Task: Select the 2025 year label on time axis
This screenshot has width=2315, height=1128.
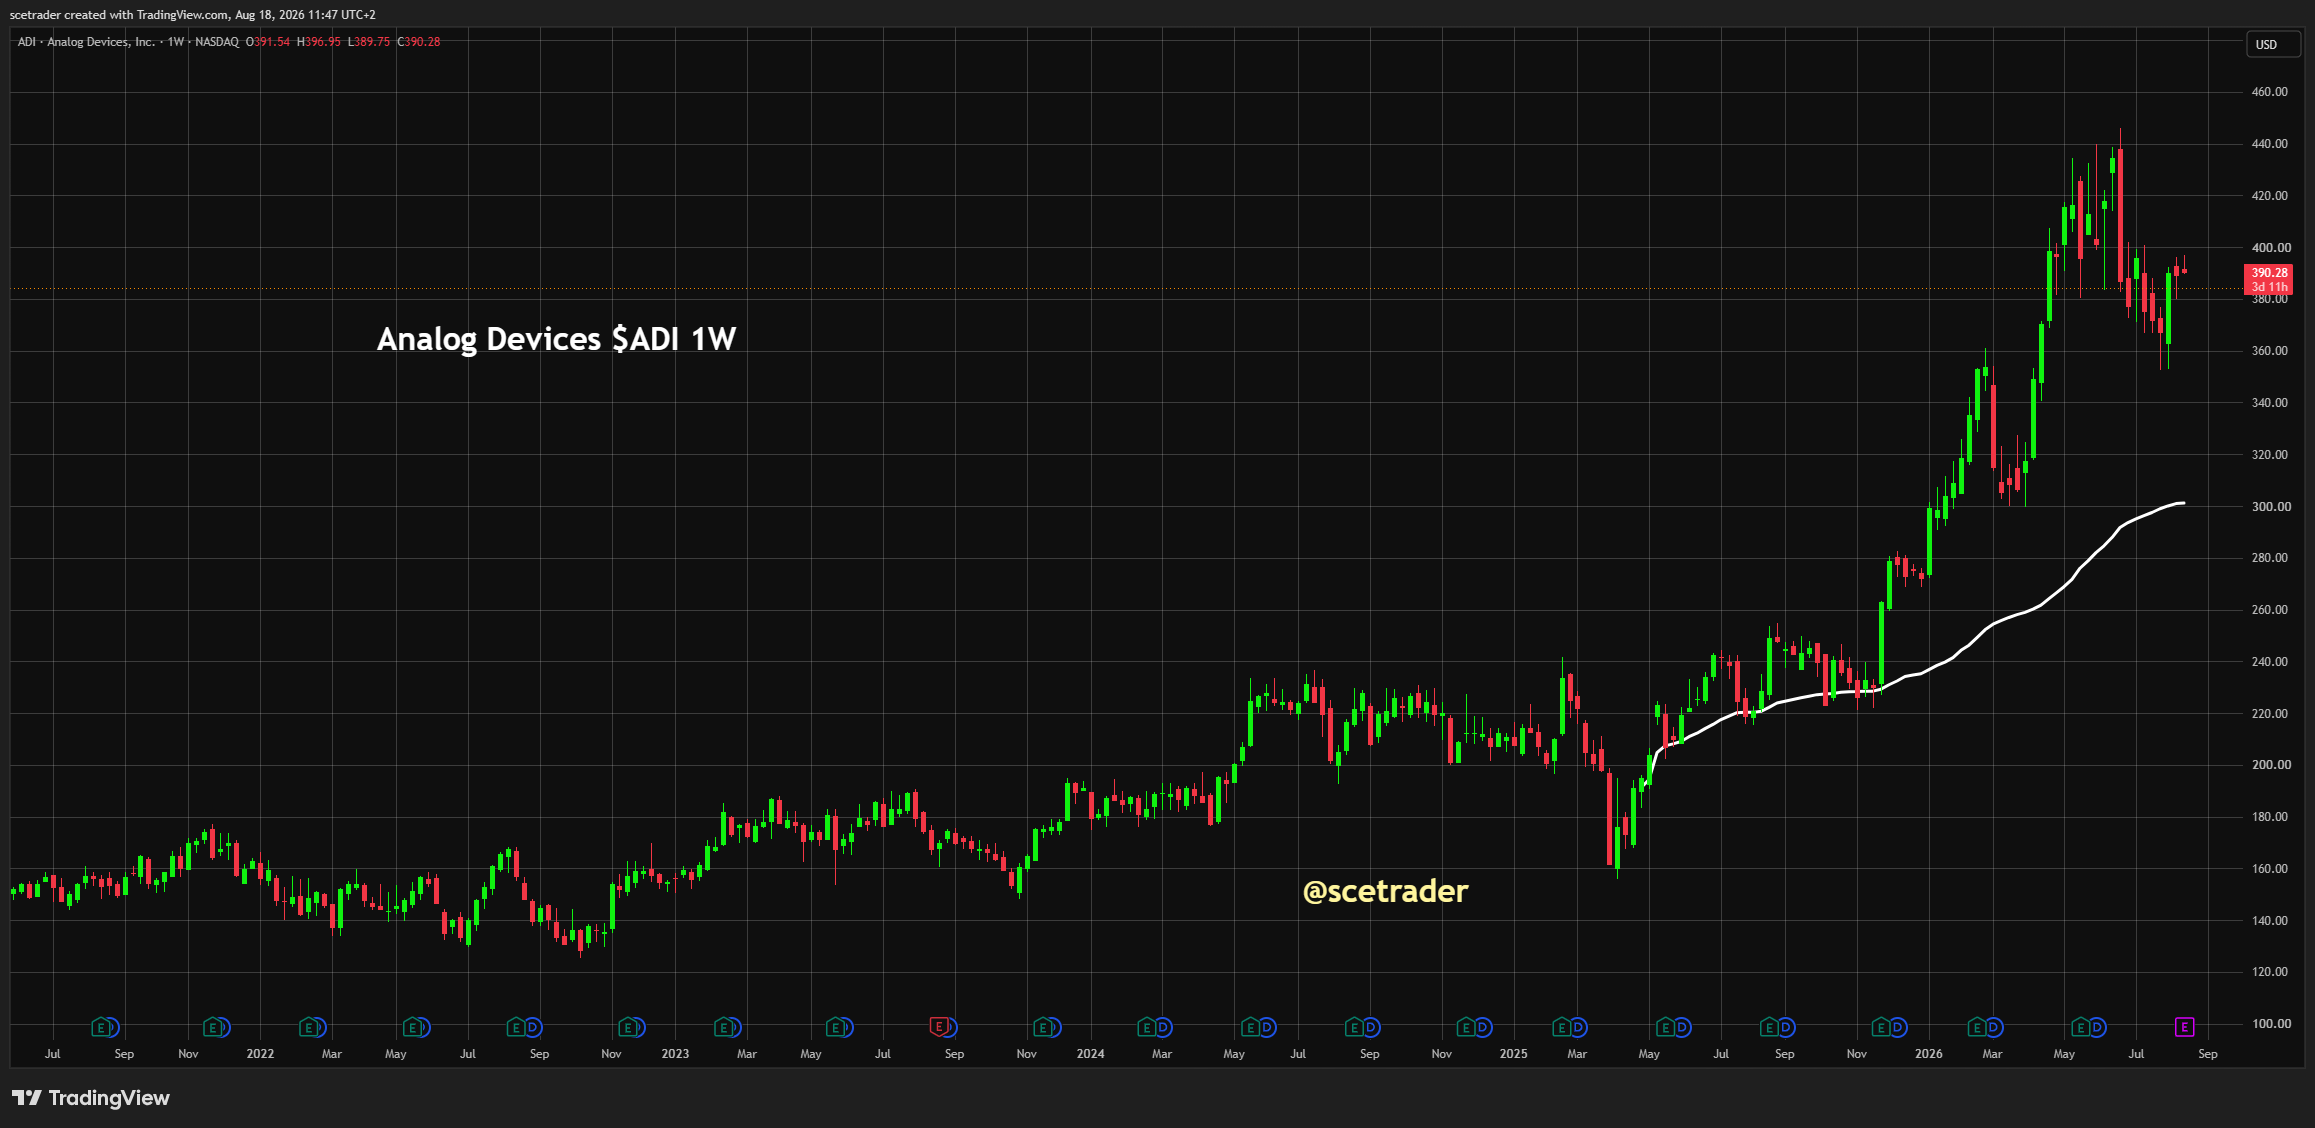Action: click(1513, 1054)
